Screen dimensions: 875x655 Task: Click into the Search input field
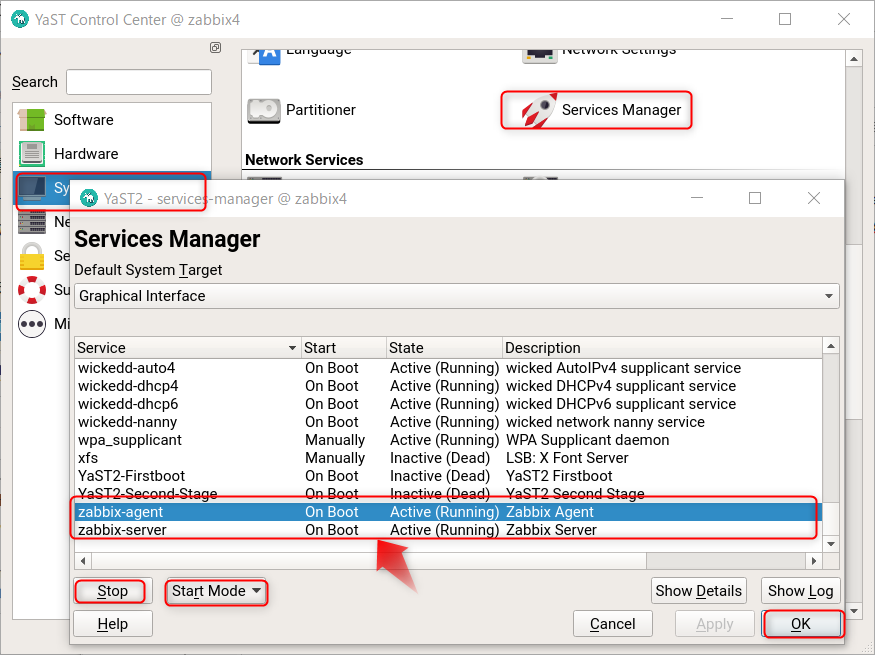(x=139, y=82)
